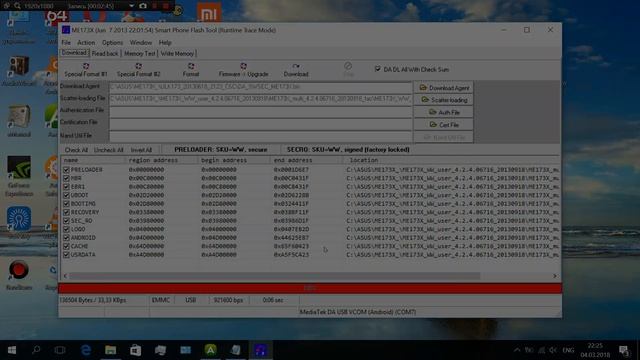This screenshot has width=640, height=360.
Task: Open the Help menu
Action: [x=165, y=42]
